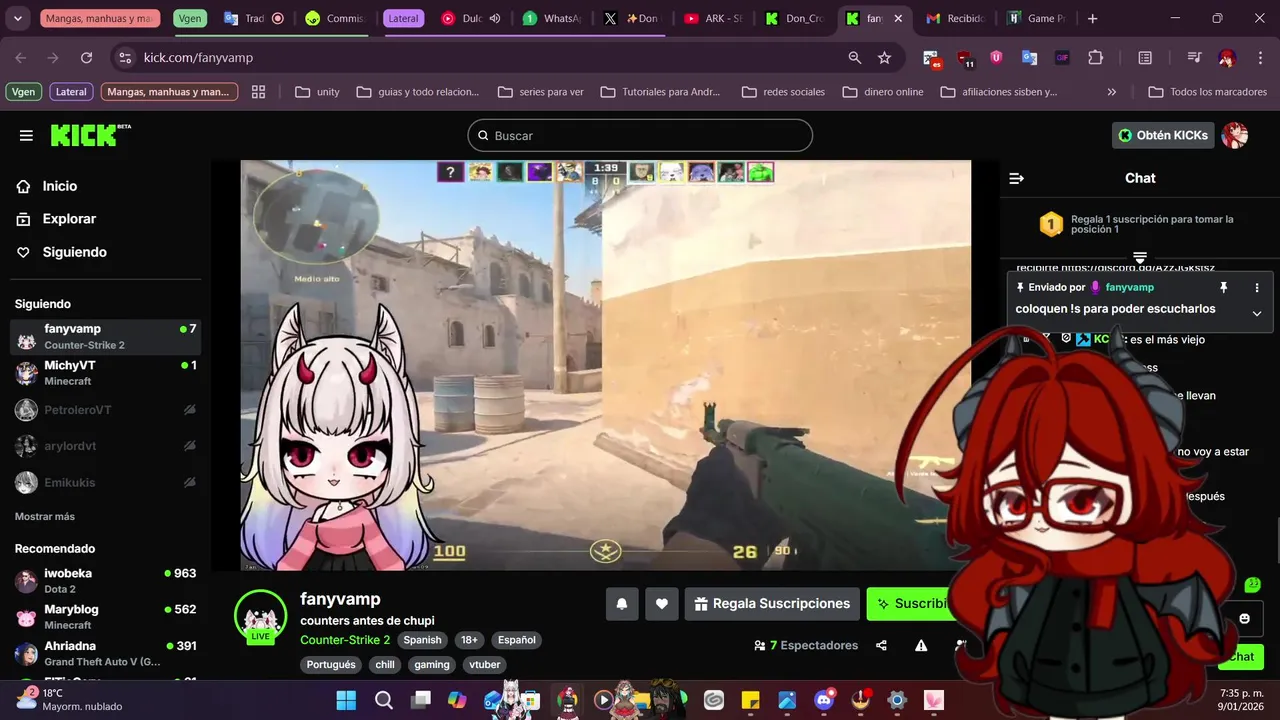Click the Spanish tag
1280x720 pixels.
422,640
